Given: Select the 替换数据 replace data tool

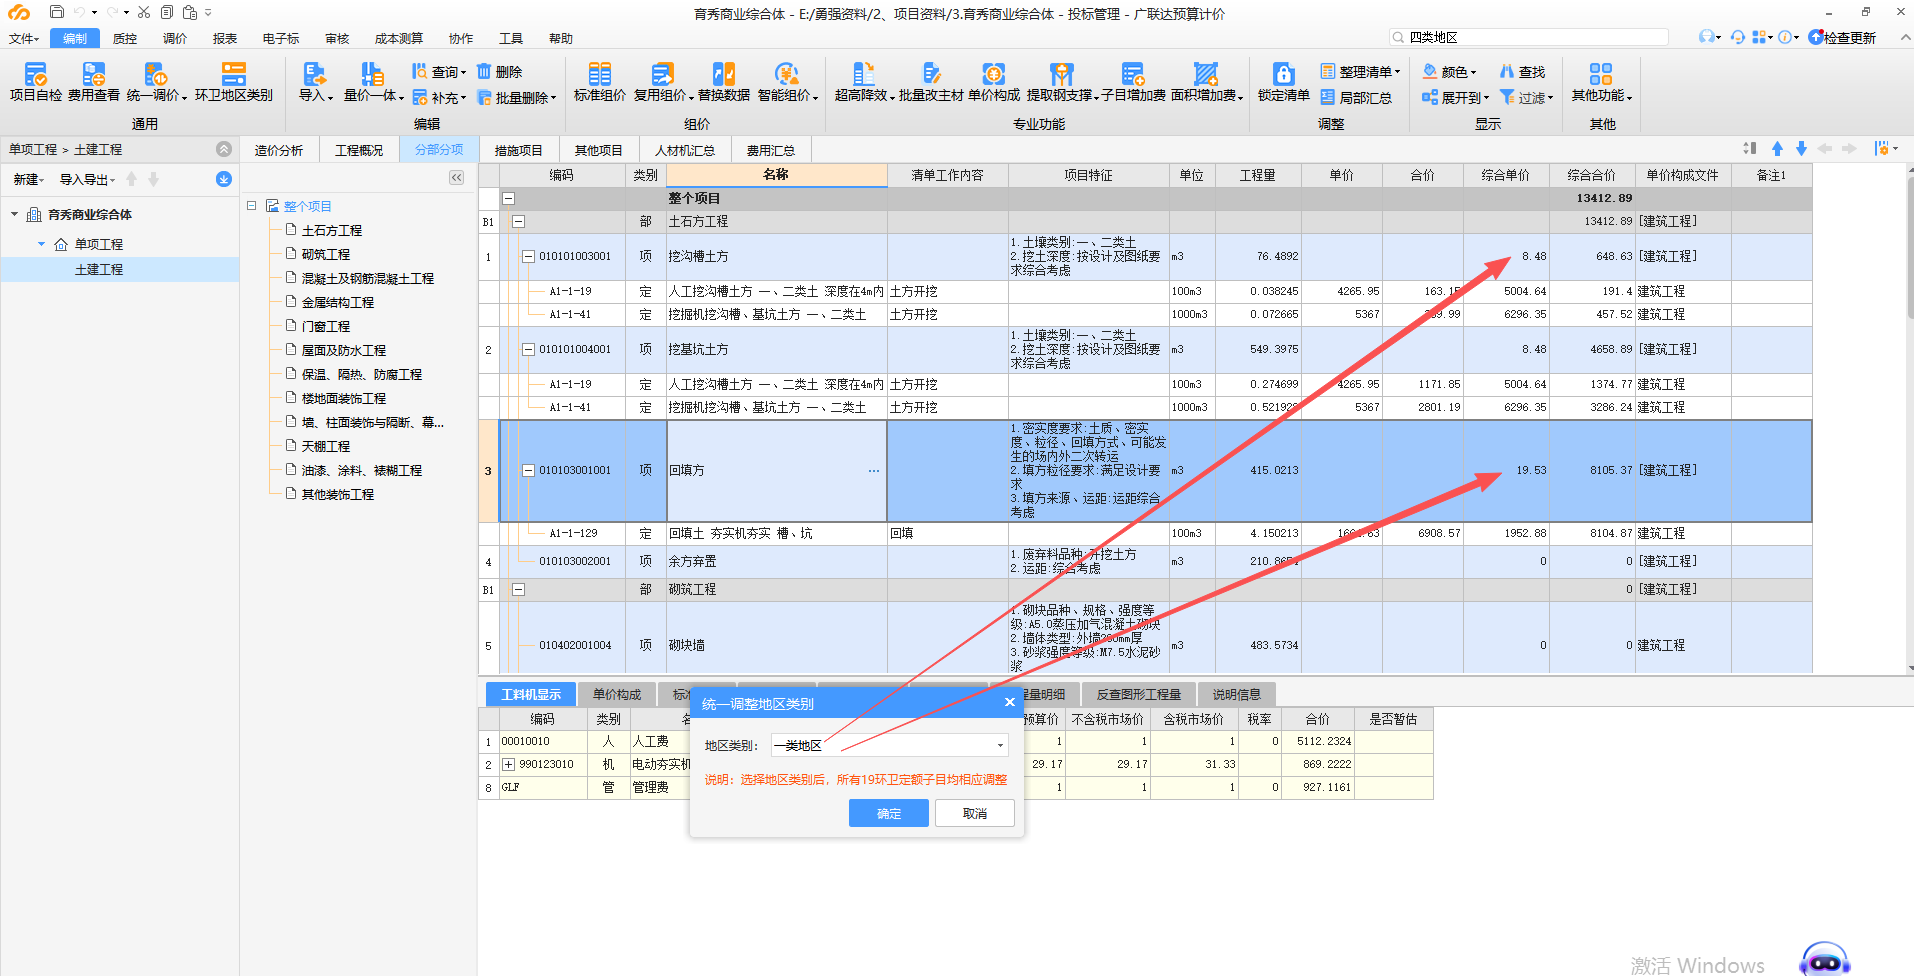Looking at the screenshot, I should [724, 81].
